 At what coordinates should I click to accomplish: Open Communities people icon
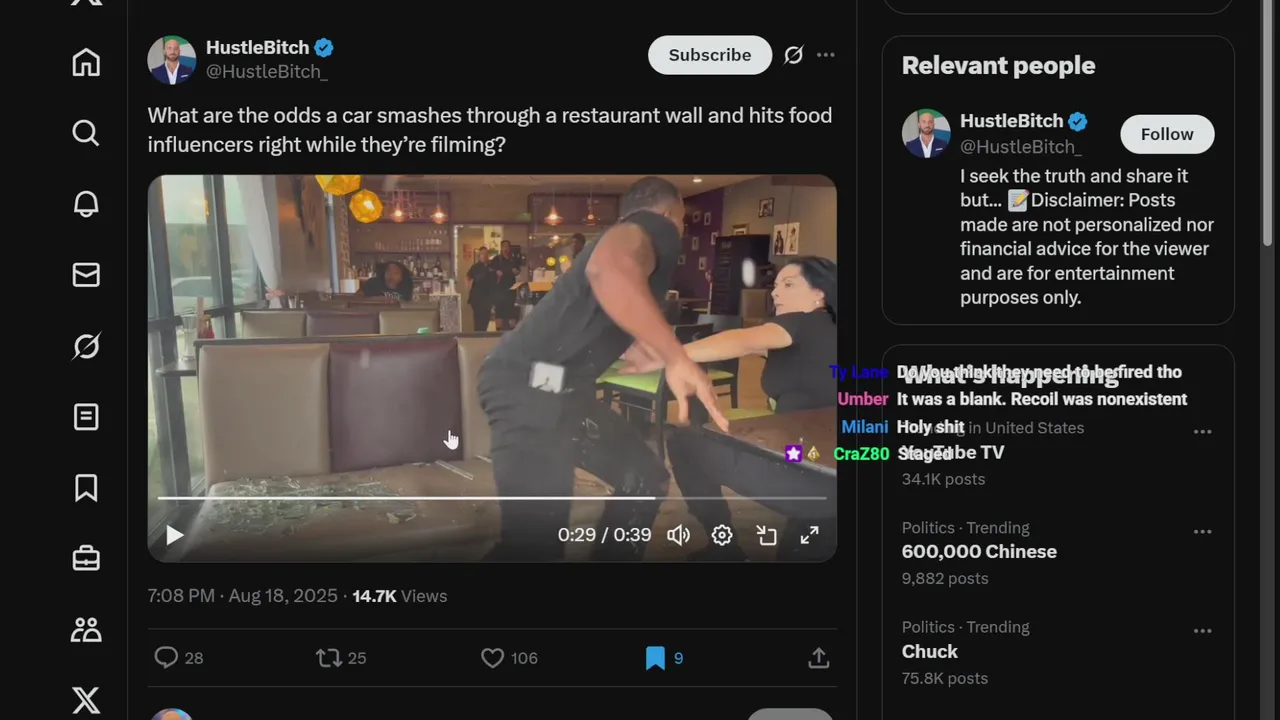click(x=86, y=630)
